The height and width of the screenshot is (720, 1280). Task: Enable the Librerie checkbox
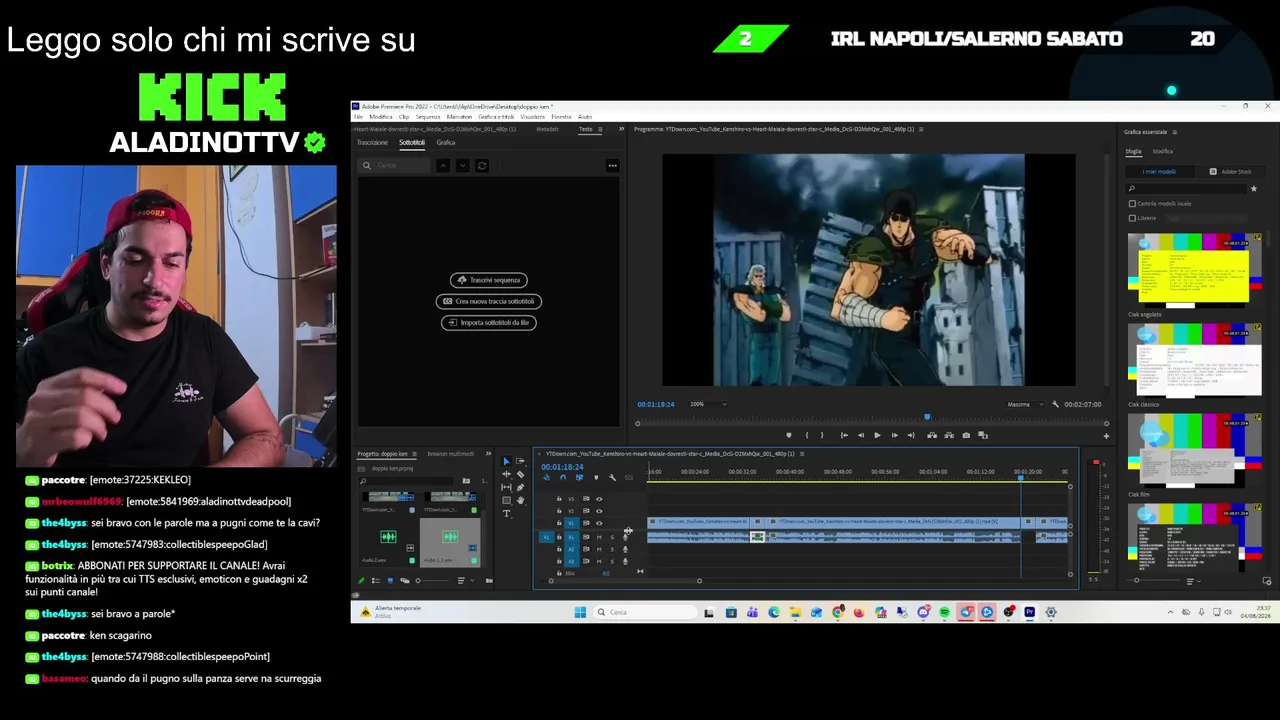(1132, 218)
